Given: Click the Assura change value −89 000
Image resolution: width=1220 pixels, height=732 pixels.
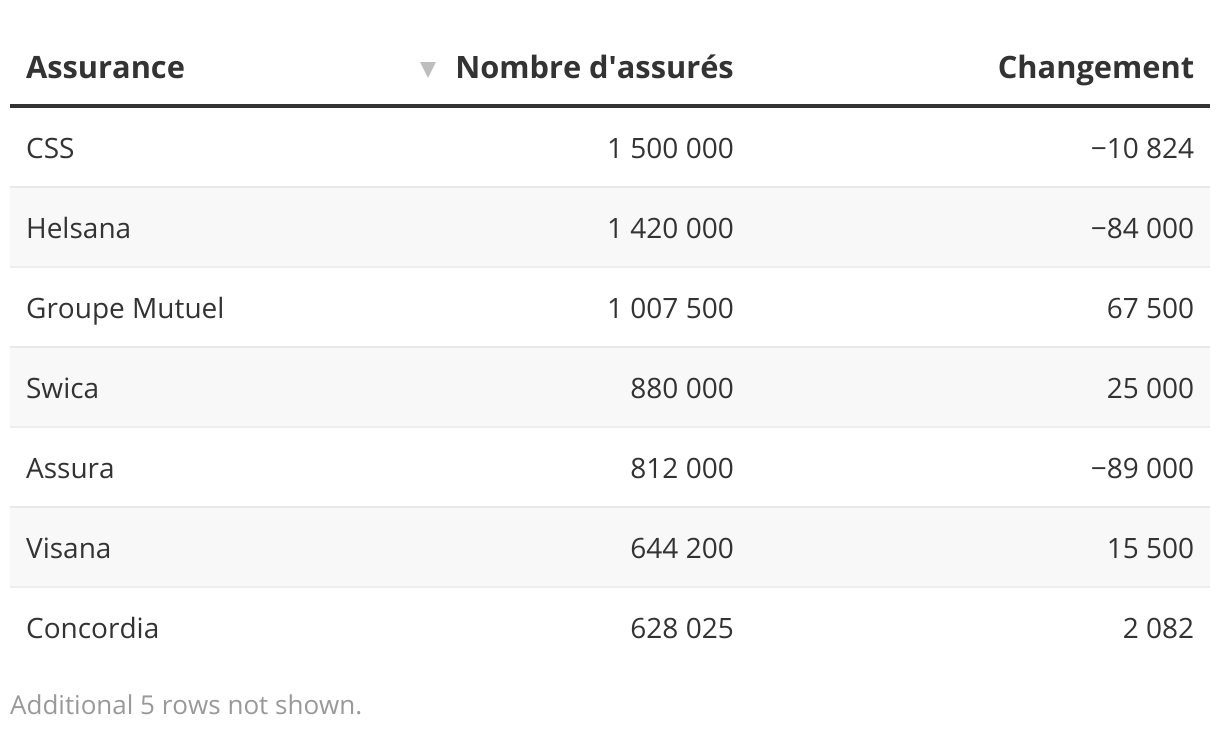Looking at the screenshot, I should (1142, 468).
